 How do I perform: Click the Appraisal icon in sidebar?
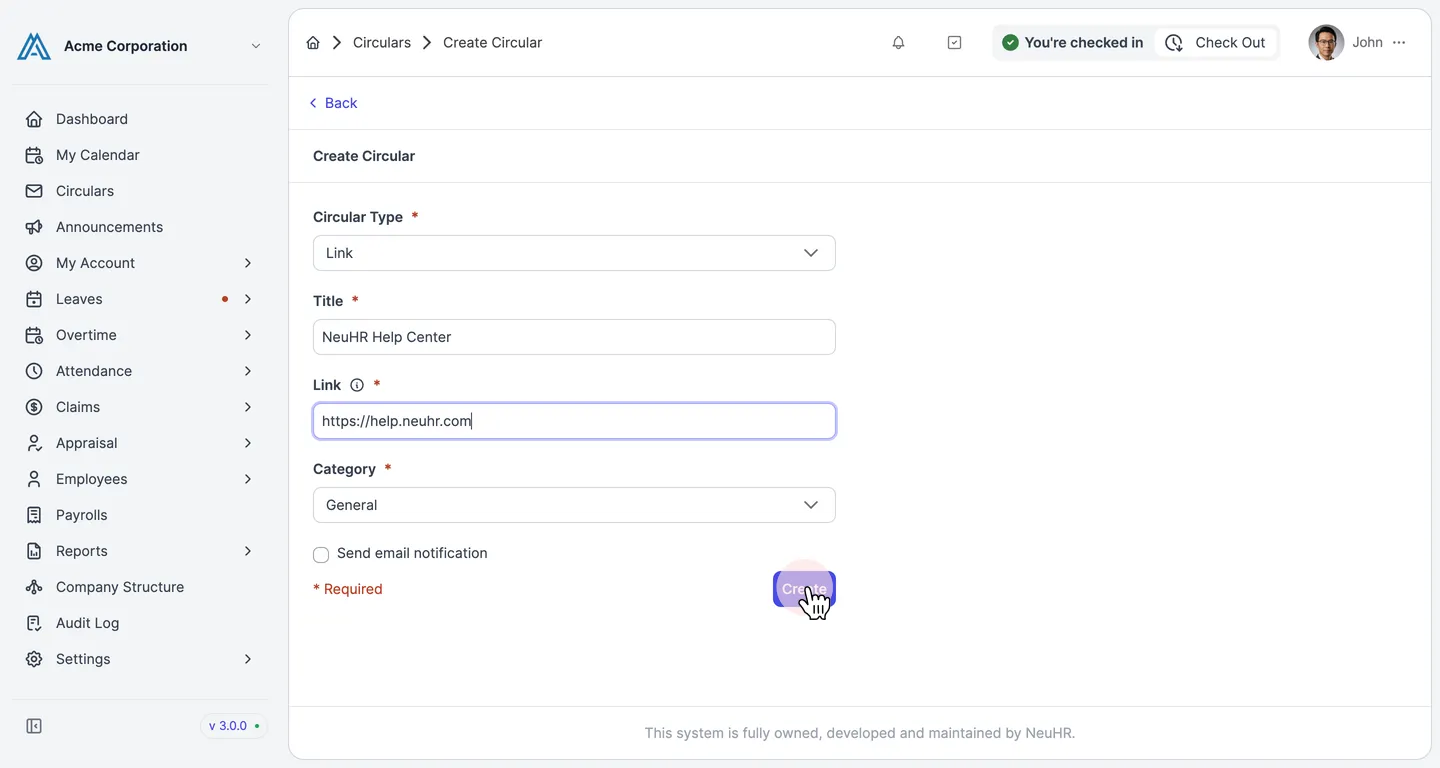point(34,443)
